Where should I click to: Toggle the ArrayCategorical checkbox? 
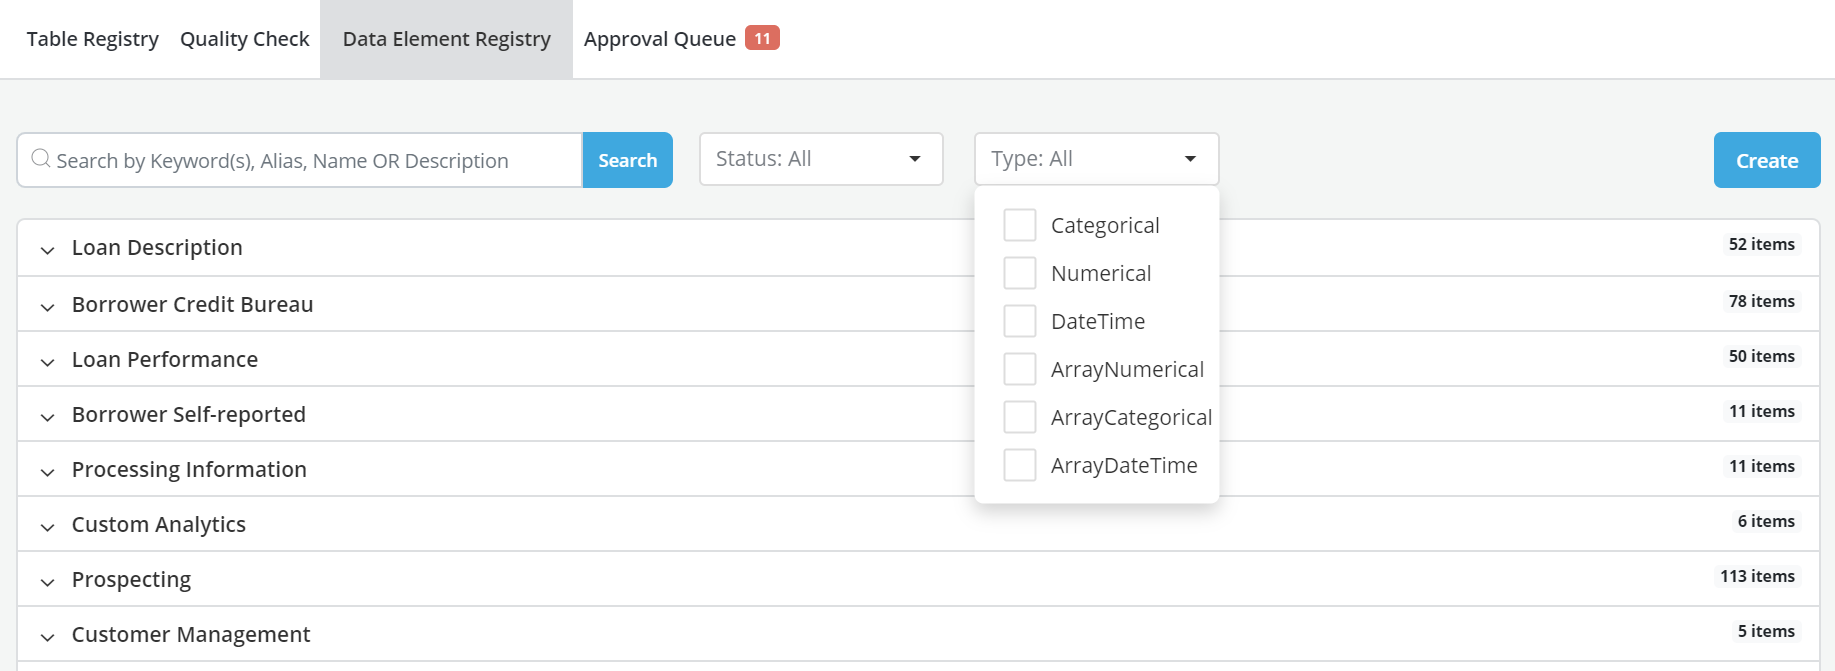pyautogui.click(x=1019, y=417)
